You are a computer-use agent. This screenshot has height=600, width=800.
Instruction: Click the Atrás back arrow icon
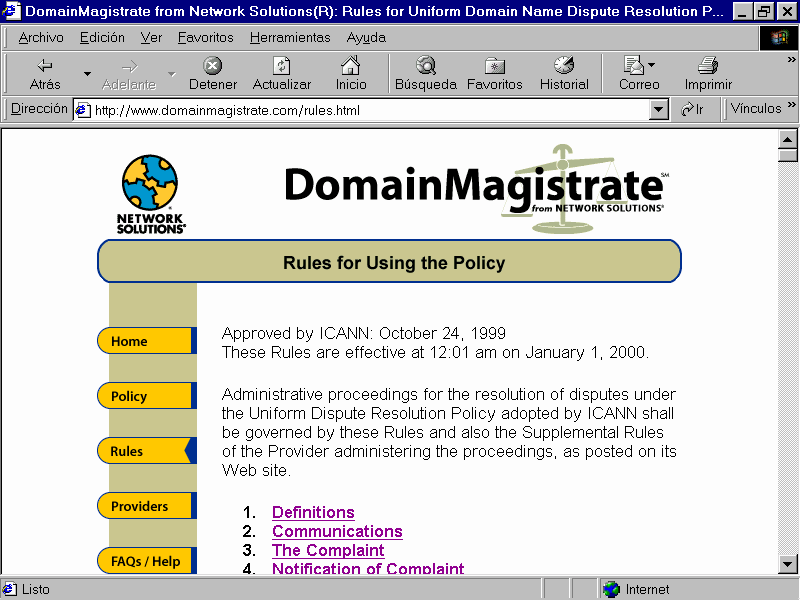[45, 66]
